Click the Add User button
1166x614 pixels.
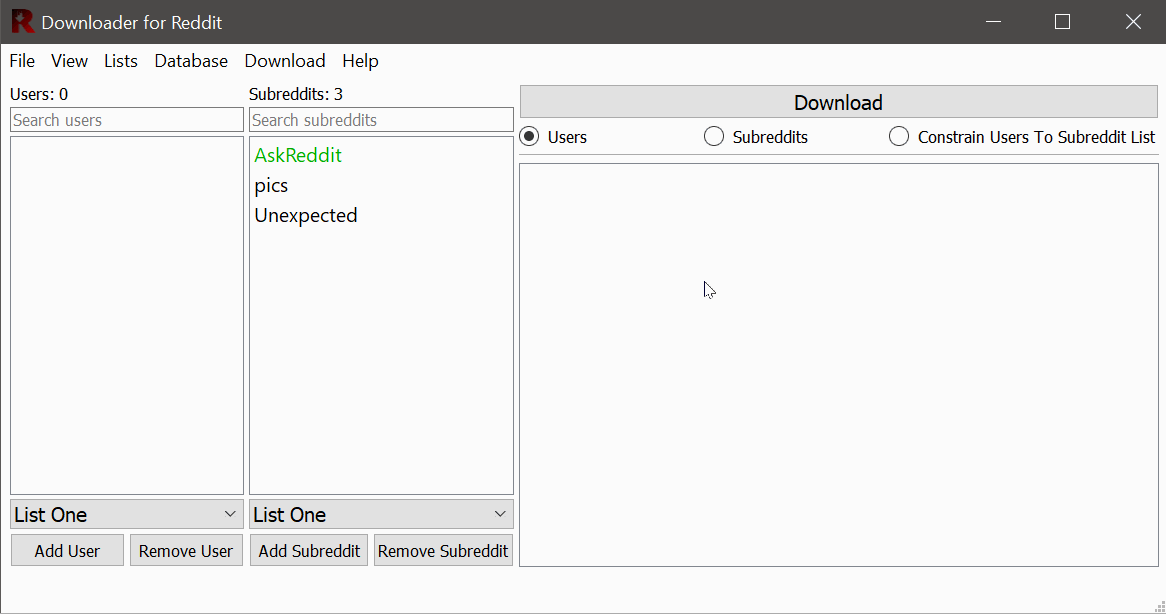[67, 551]
